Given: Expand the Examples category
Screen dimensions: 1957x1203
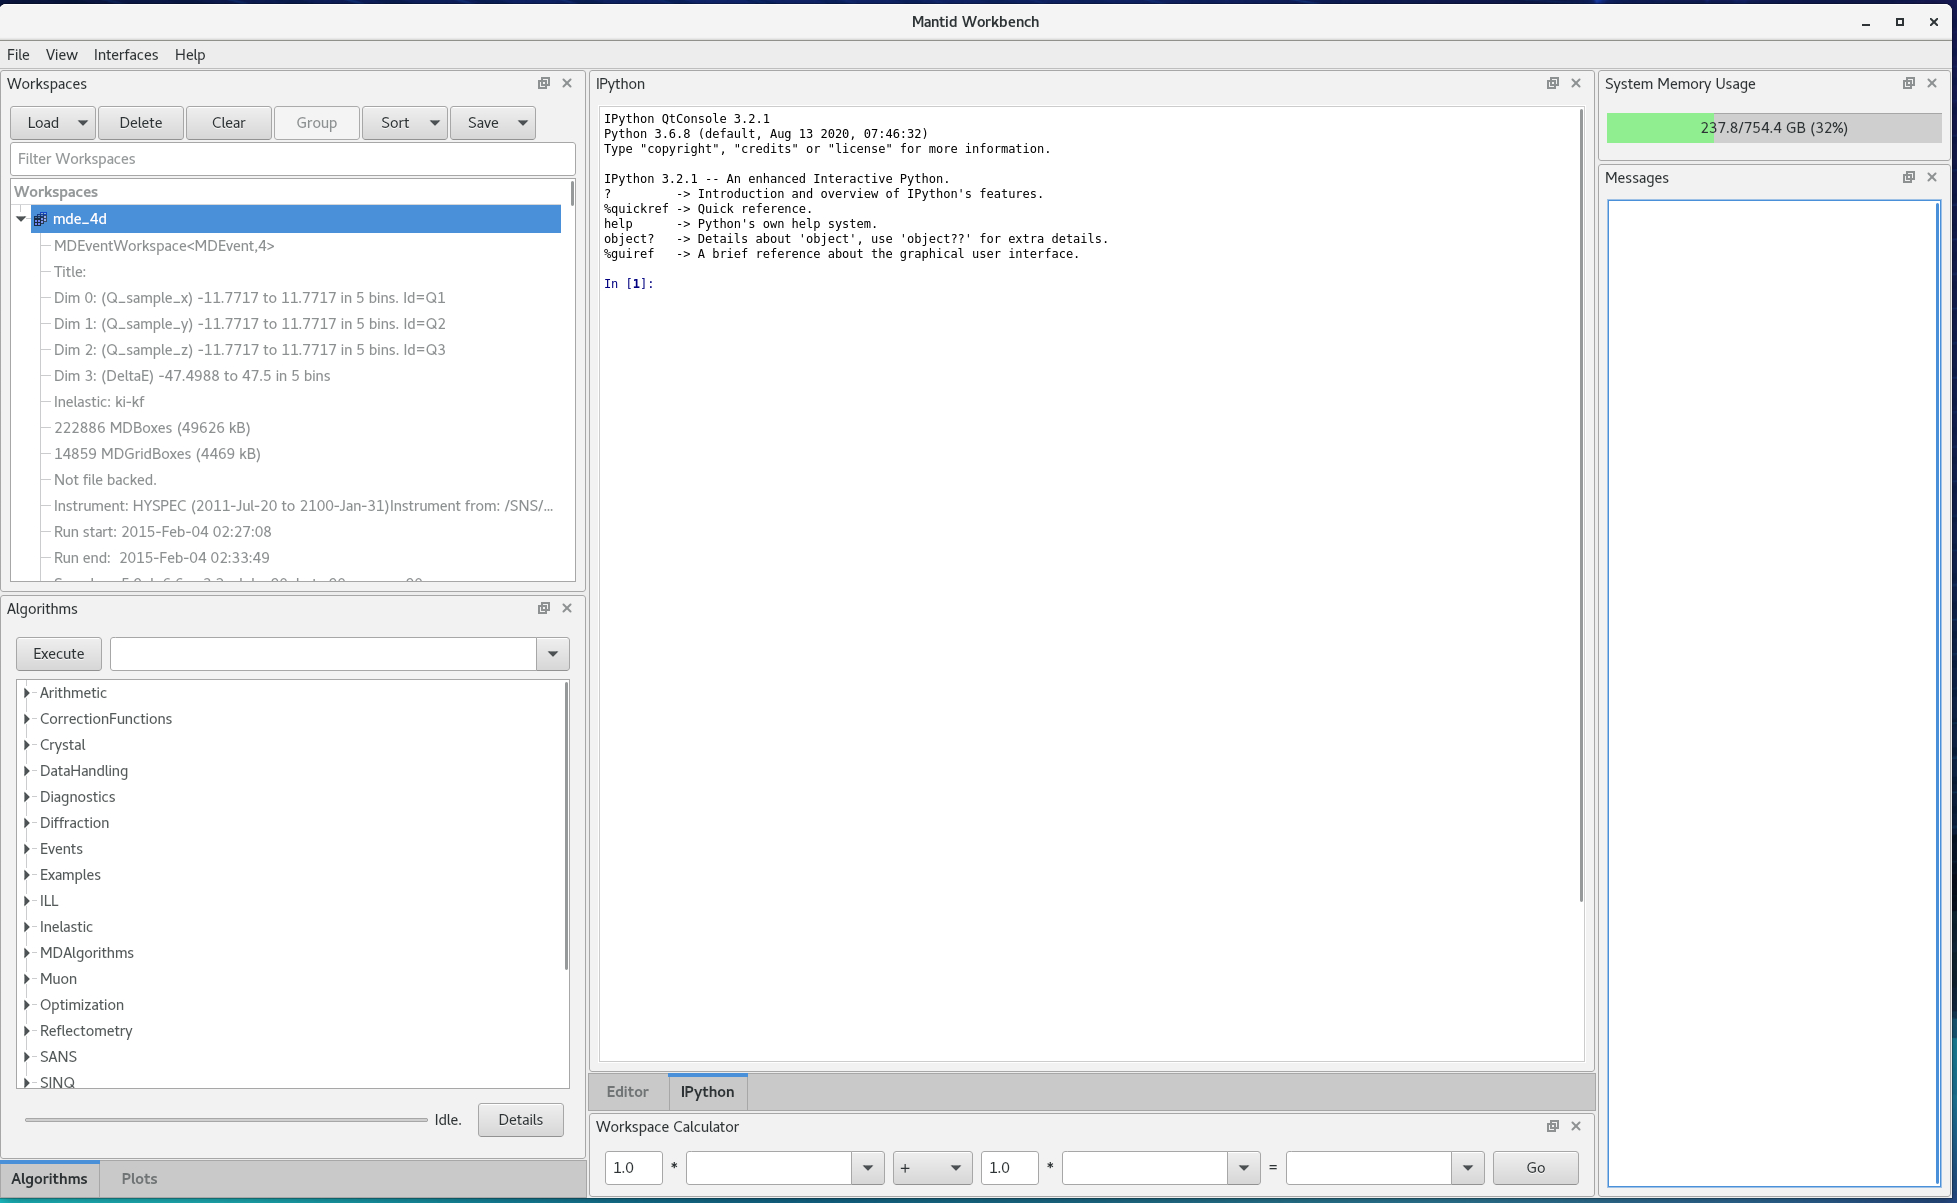Looking at the screenshot, I should (x=27, y=875).
